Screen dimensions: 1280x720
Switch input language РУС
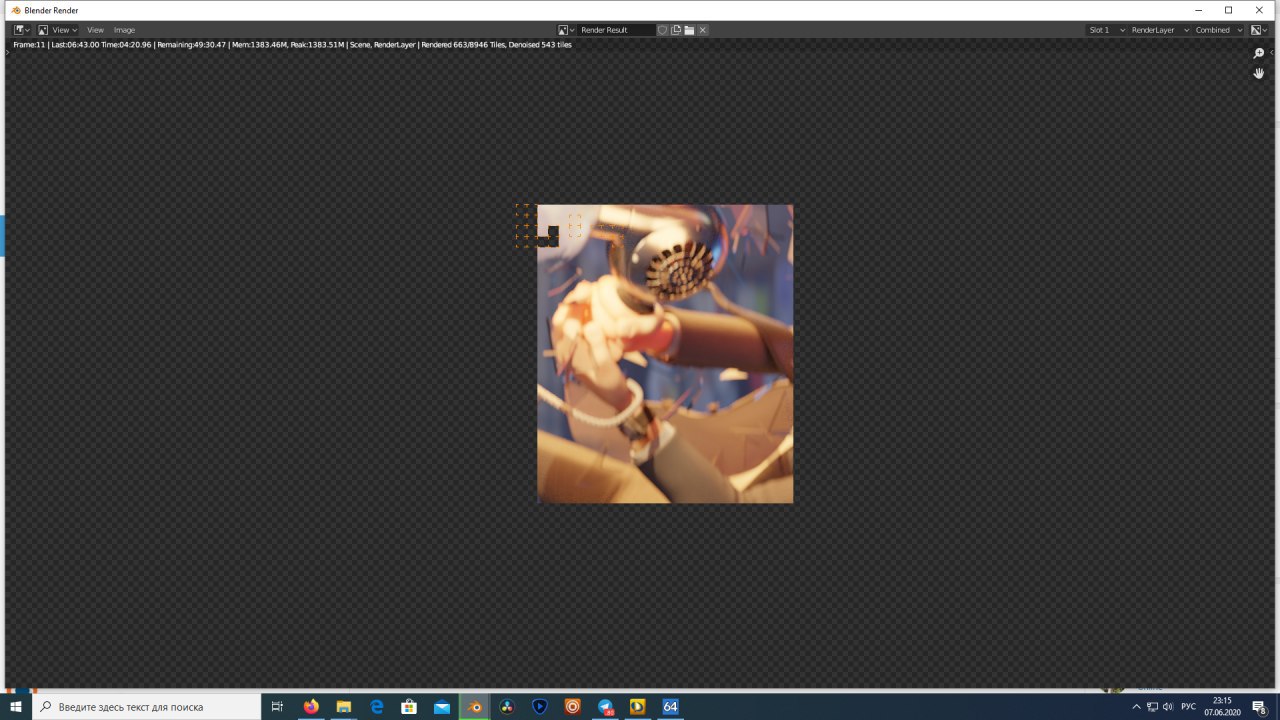pos(1188,706)
